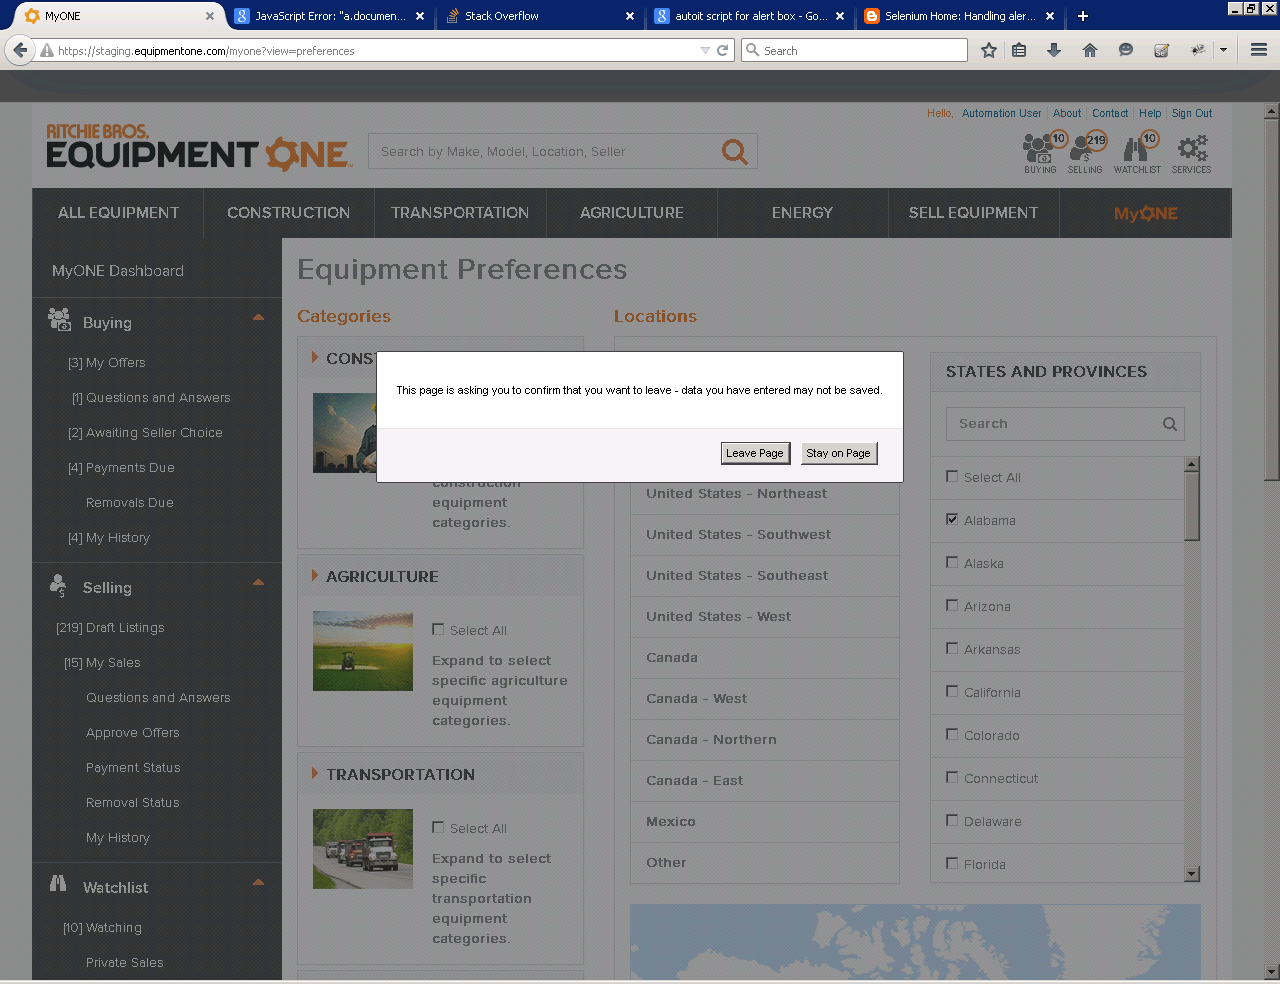Click the States and Provinces search field
The image size is (1280, 984).
[x=1065, y=424]
